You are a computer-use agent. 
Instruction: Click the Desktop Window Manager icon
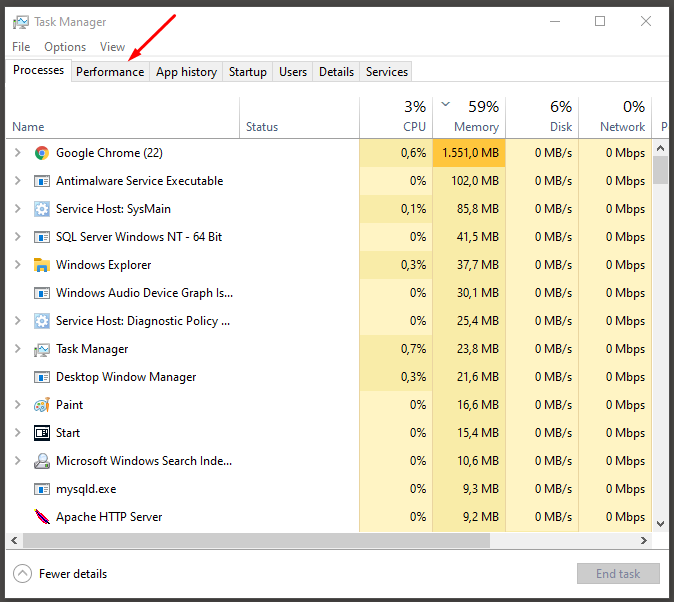(42, 377)
